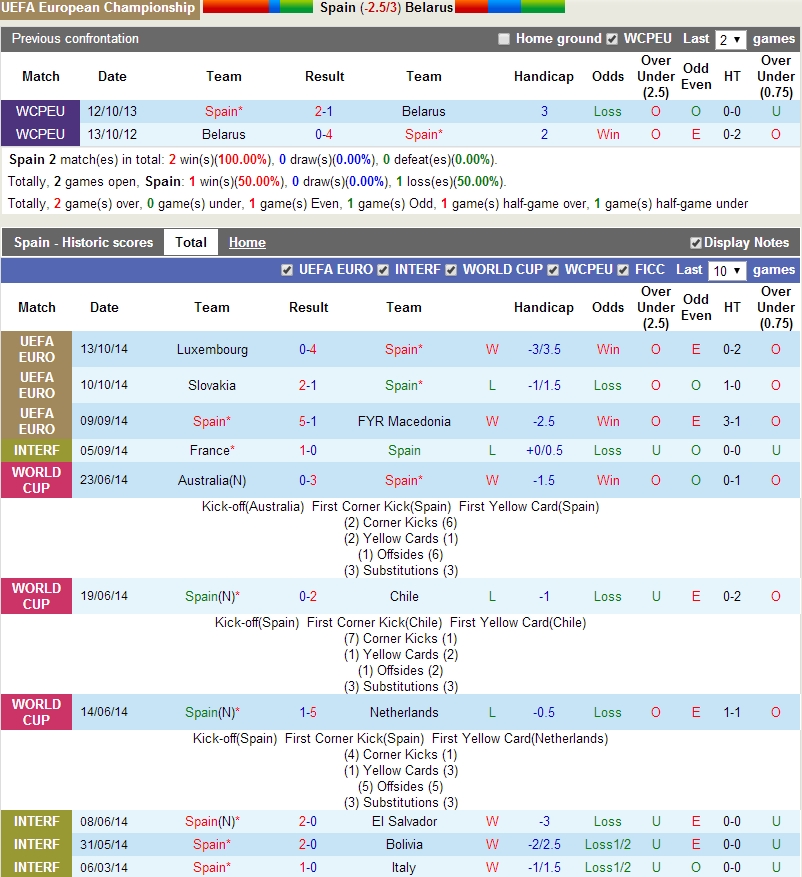Click Loss1/2 odds in Bolivia row

tap(607, 845)
